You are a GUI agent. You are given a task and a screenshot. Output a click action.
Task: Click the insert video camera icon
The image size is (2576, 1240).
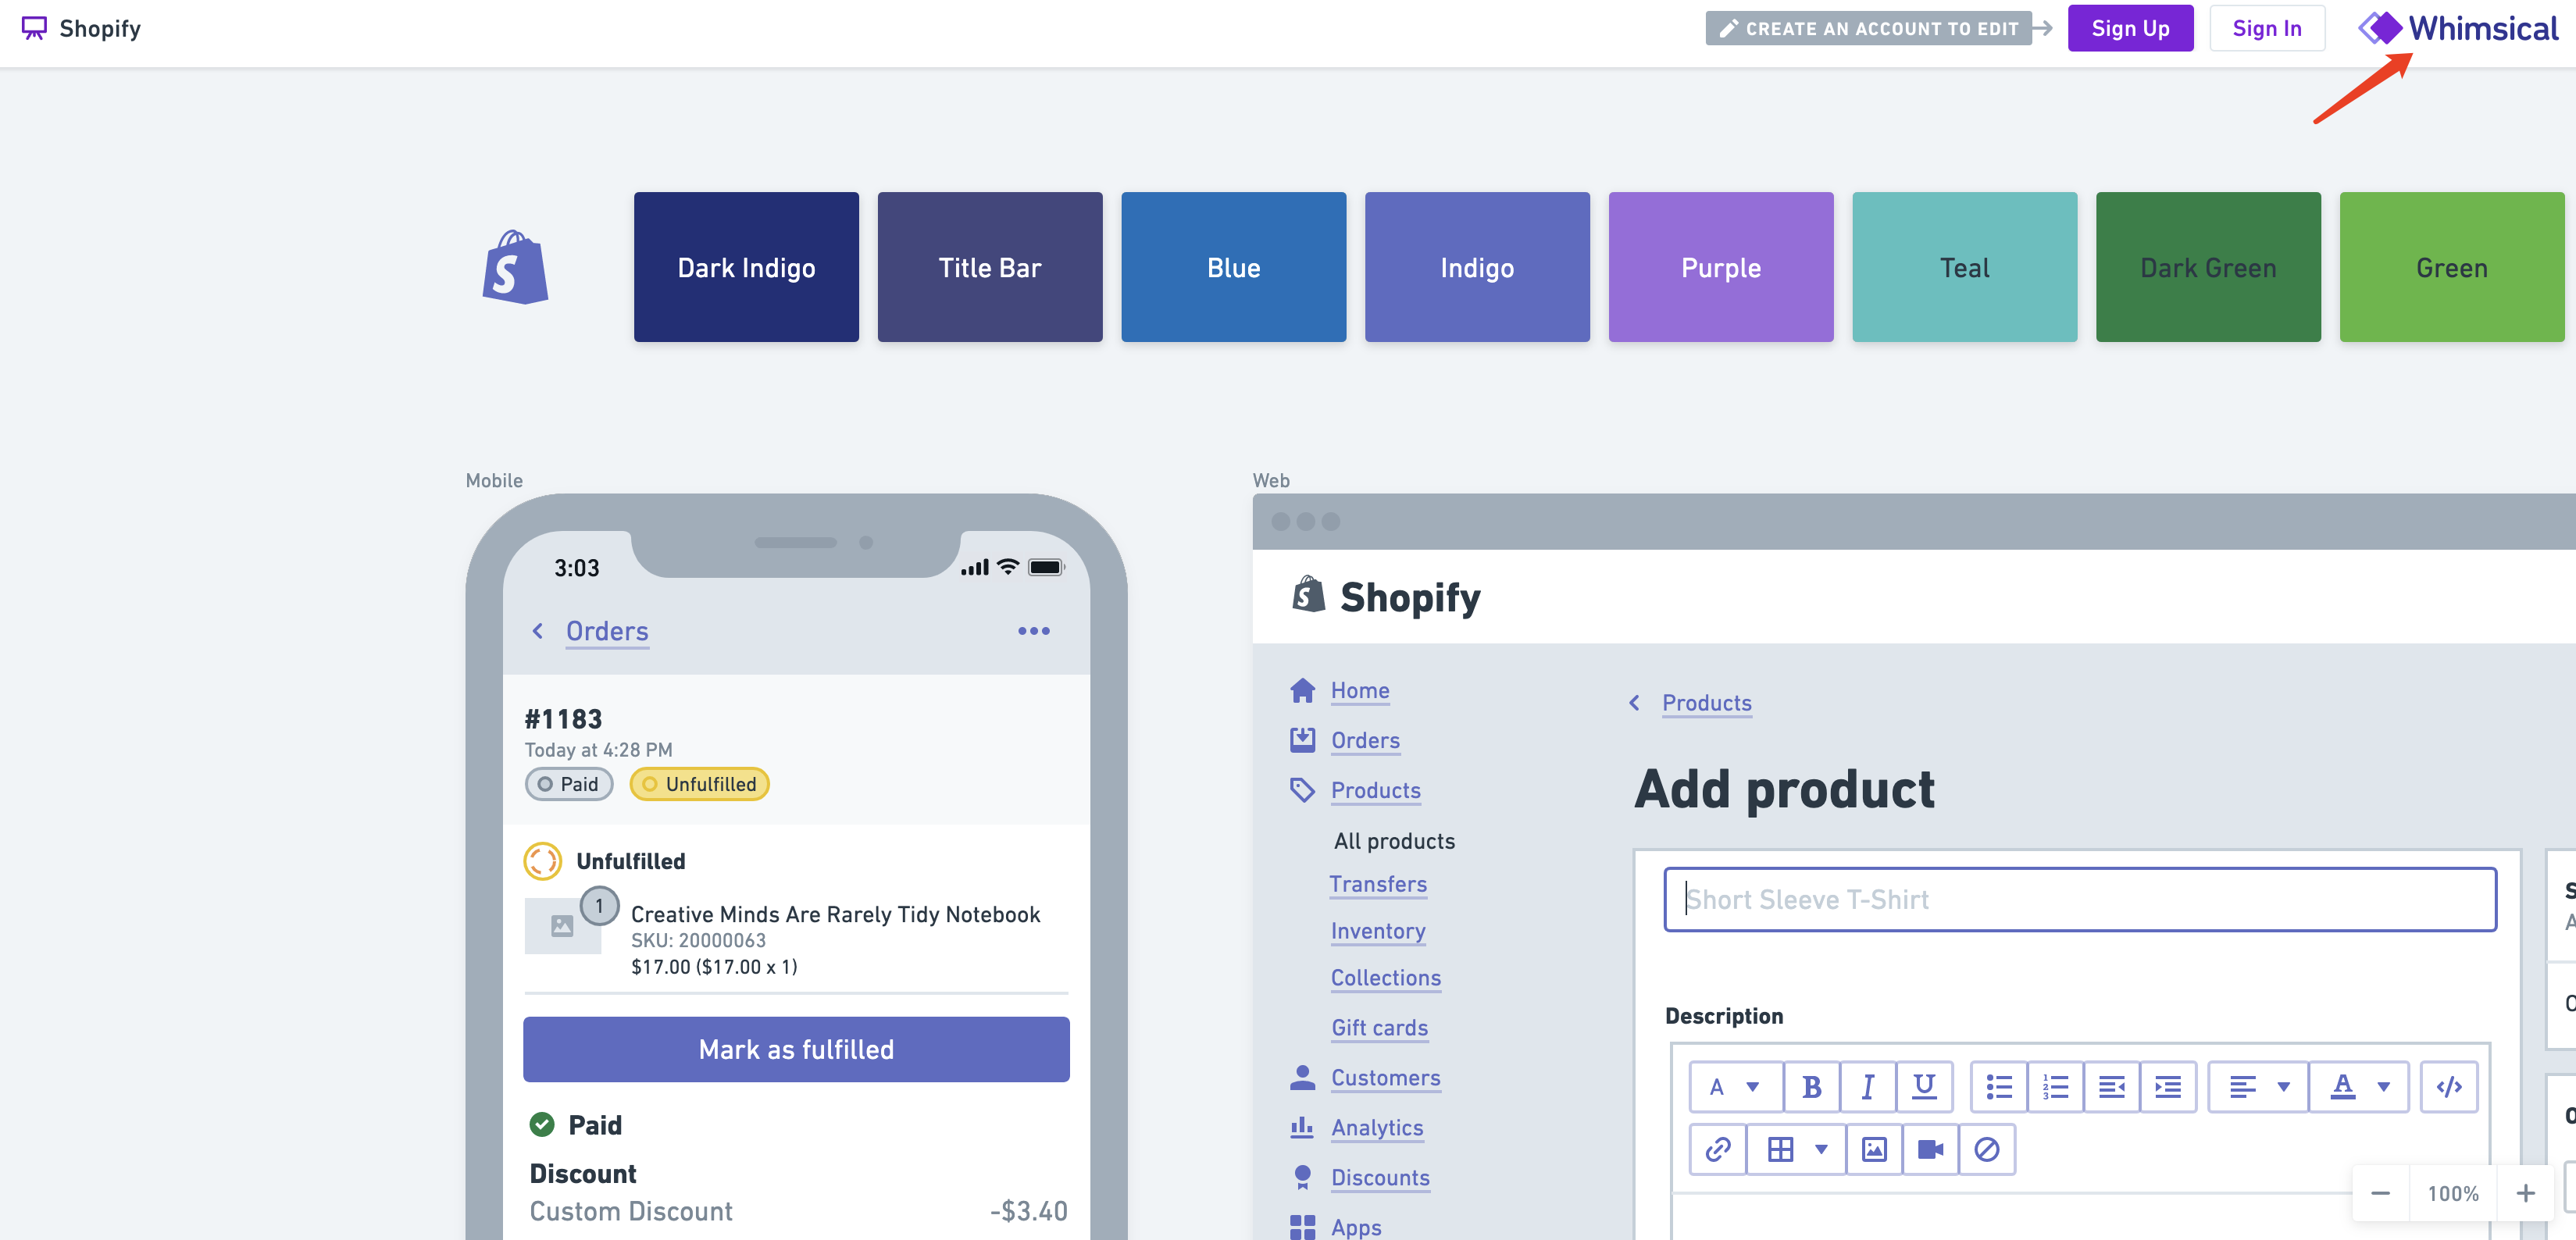pos(1929,1149)
